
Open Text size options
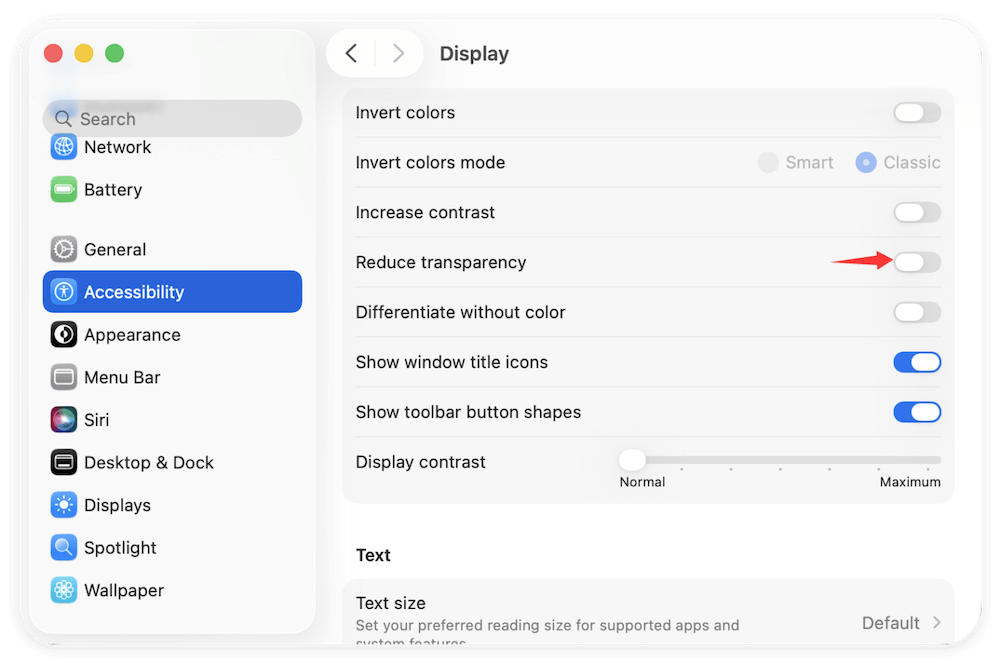pyautogui.click(x=900, y=622)
